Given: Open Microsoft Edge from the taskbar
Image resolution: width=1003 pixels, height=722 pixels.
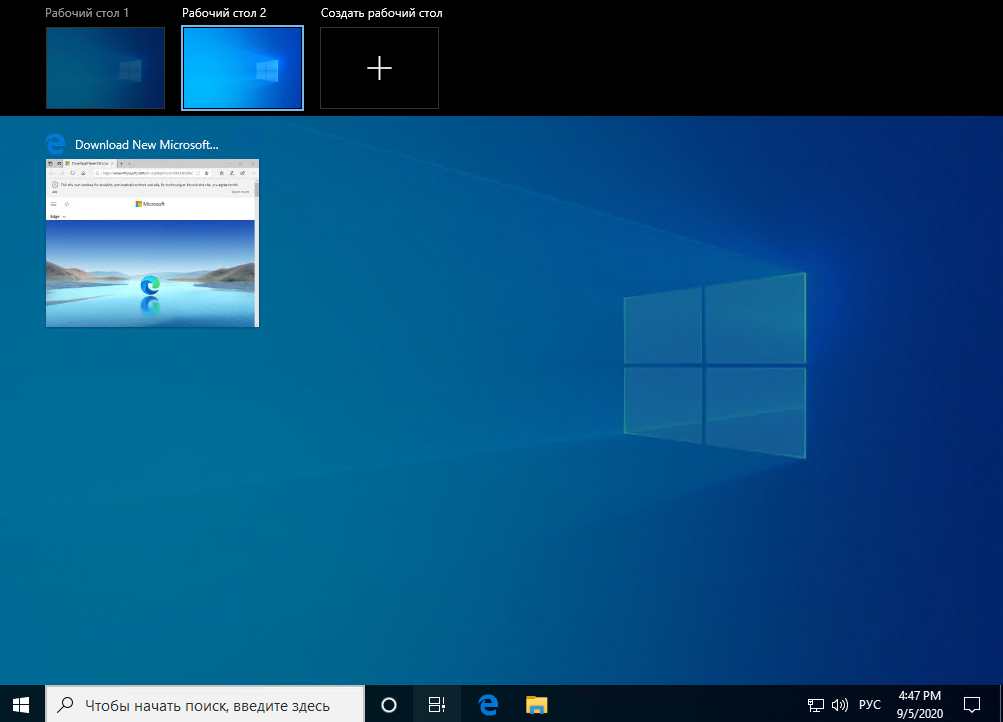Looking at the screenshot, I should [x=488, y=704].
